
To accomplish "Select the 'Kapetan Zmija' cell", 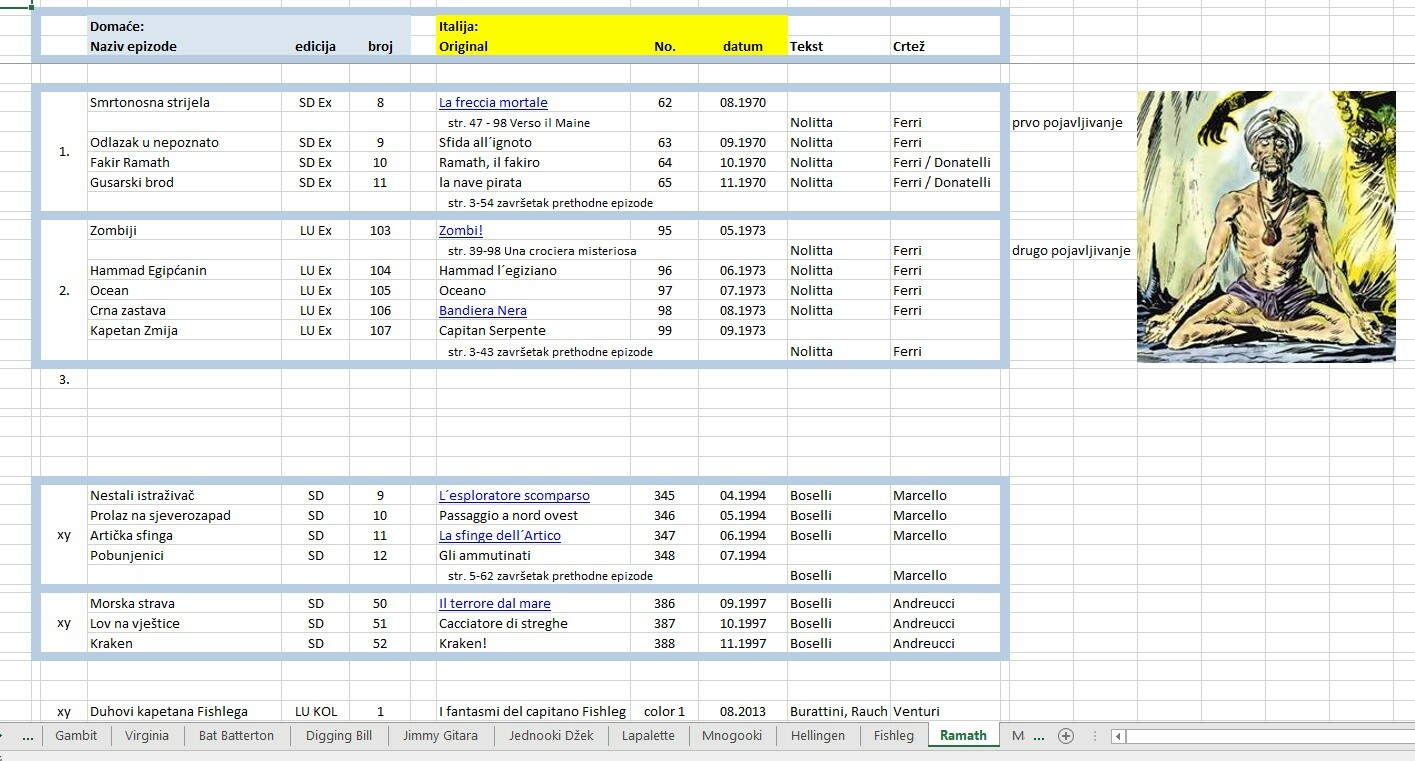I will point(184,331).
